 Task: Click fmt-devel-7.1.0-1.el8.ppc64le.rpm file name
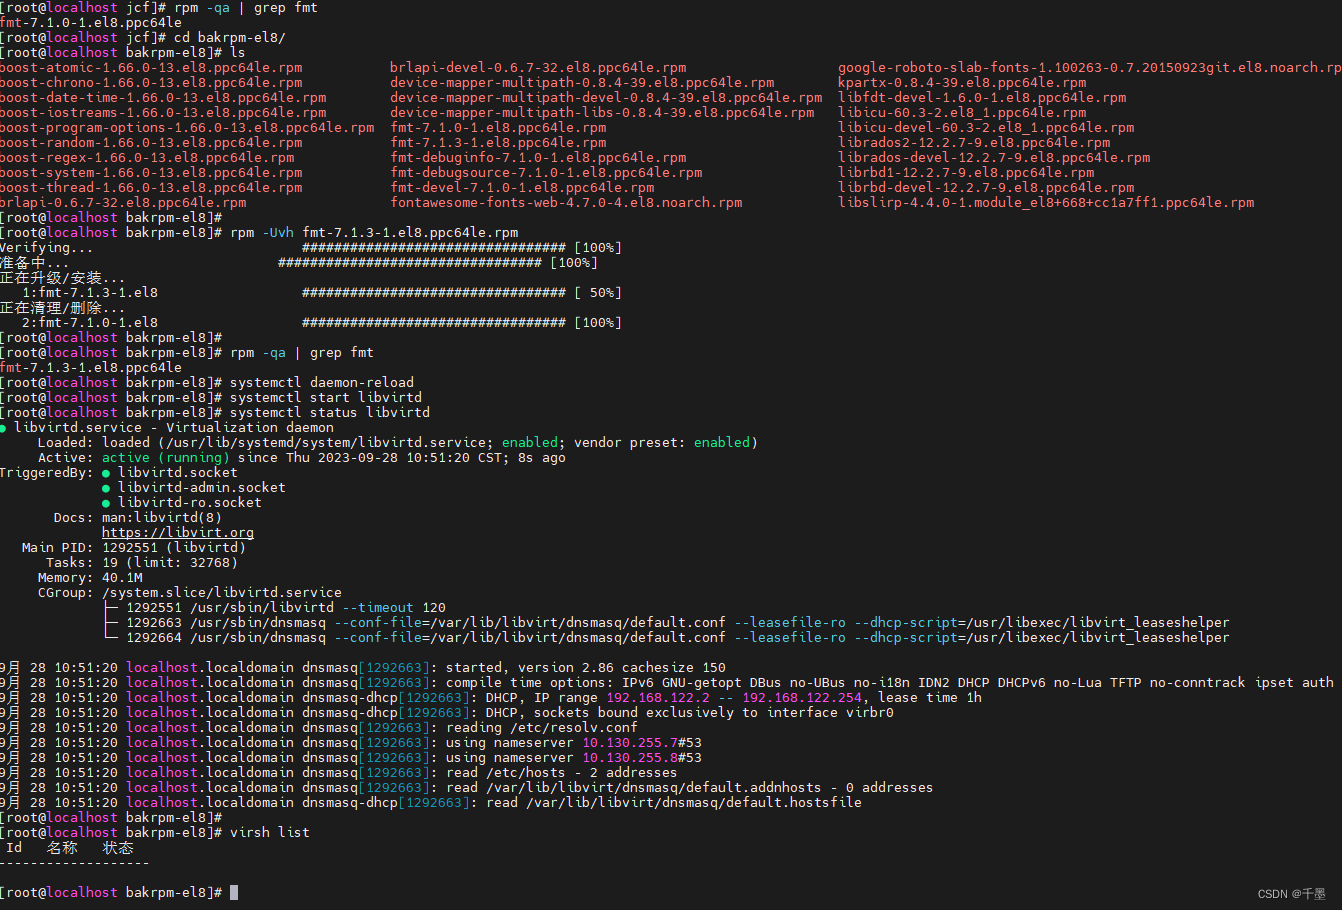click(x=522, y=188)
